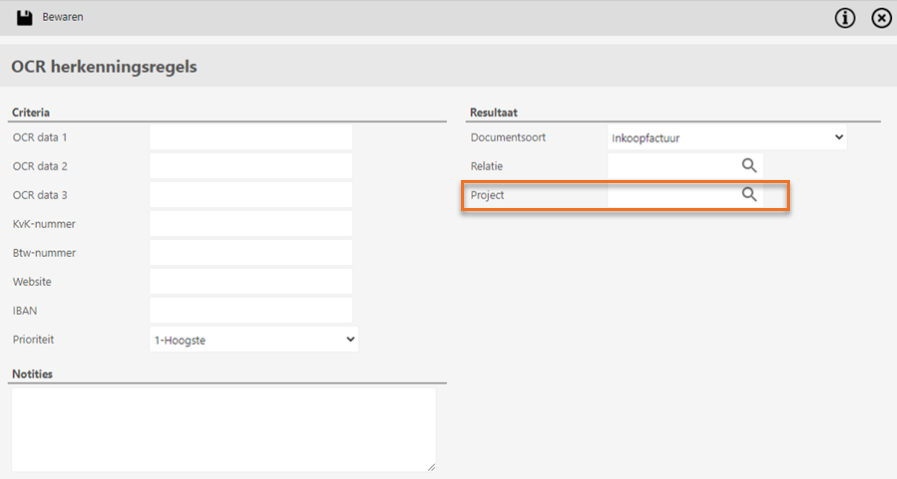Image resolution: width=897 pixels, height=479 pixels.
Task: Click the Relatie text field
Action: 673,166
